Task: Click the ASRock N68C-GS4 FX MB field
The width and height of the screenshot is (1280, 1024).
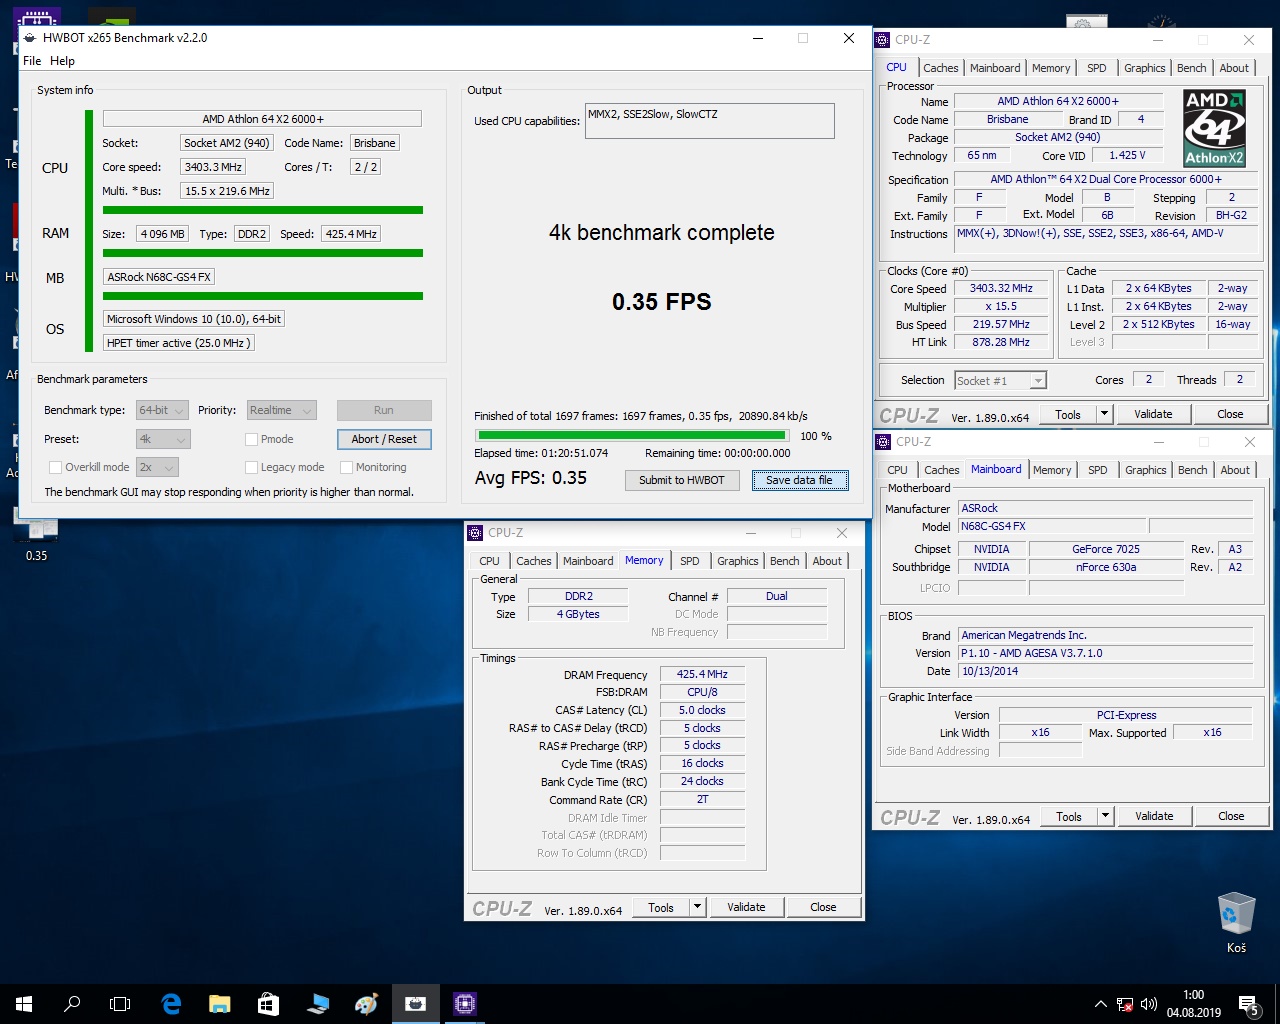Action: coord(159,277)
